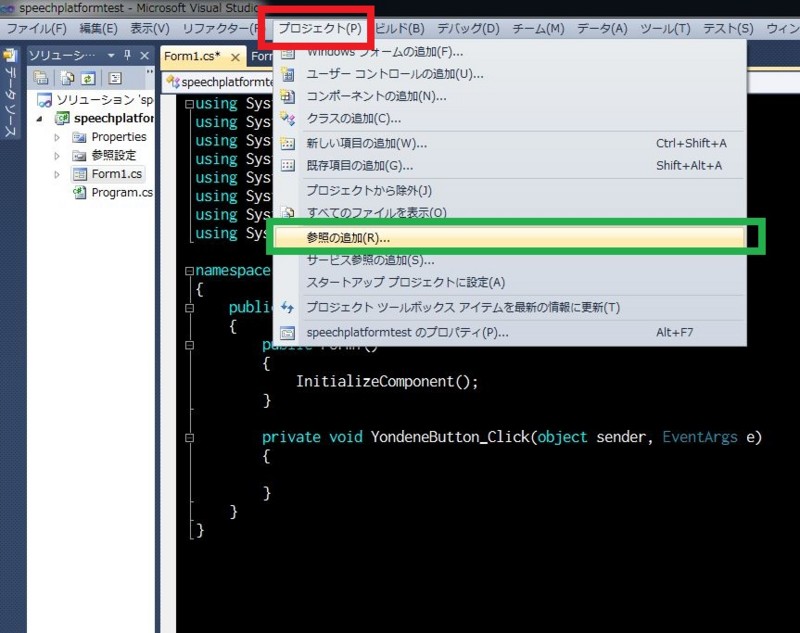
Task: Select Program.cs in the solution tree
Action: tap(122, 193)
